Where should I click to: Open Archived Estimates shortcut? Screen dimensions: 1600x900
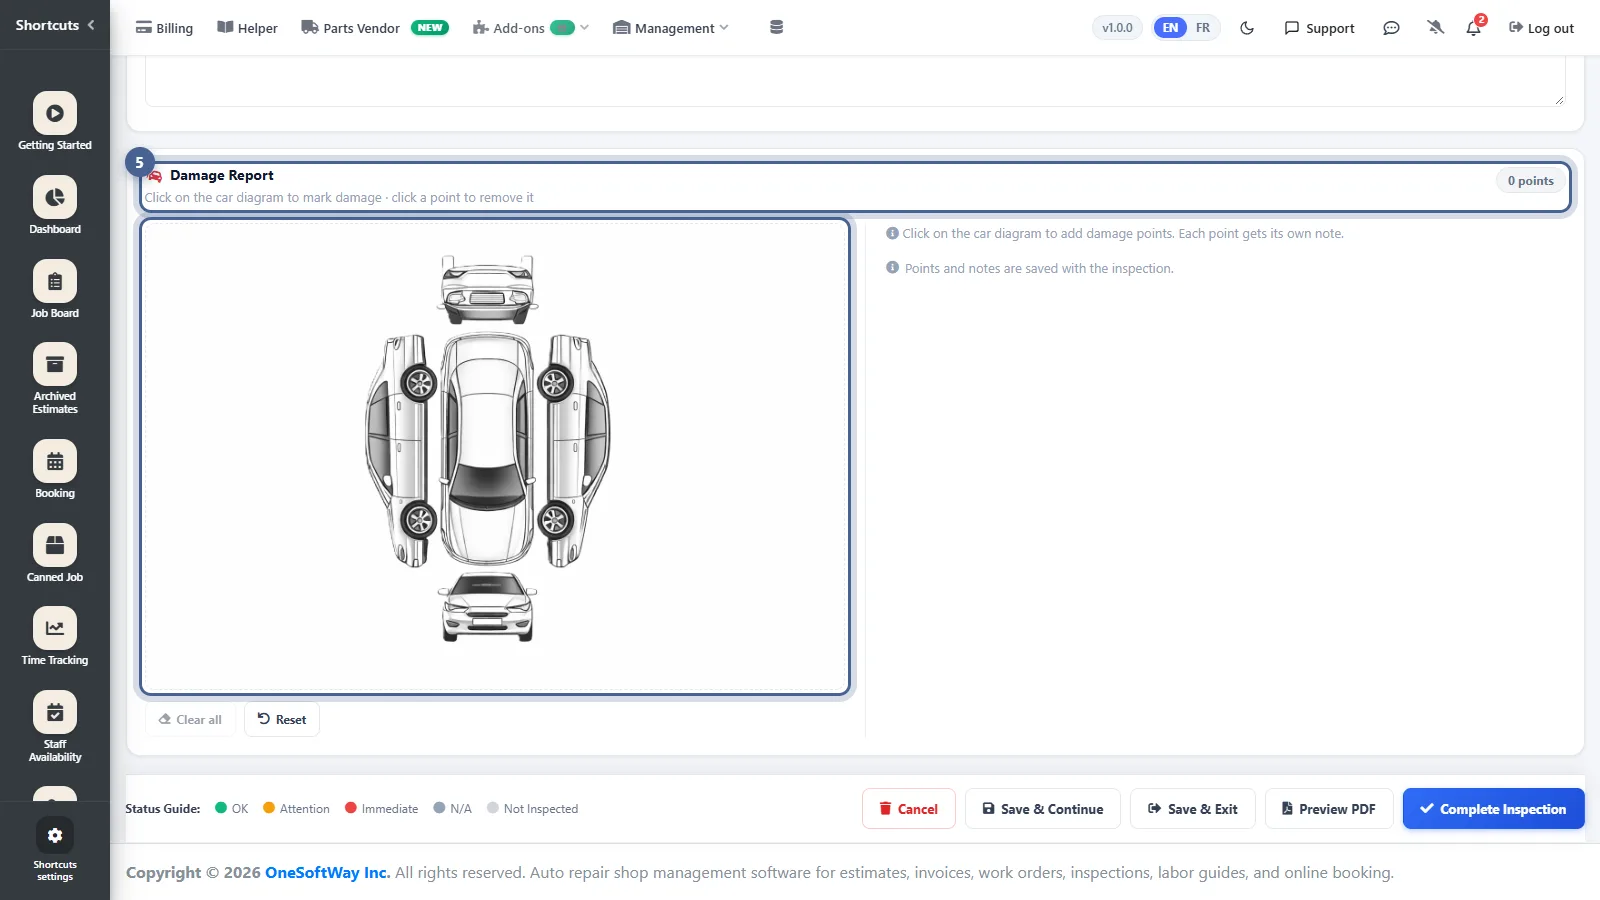[55, 379]
